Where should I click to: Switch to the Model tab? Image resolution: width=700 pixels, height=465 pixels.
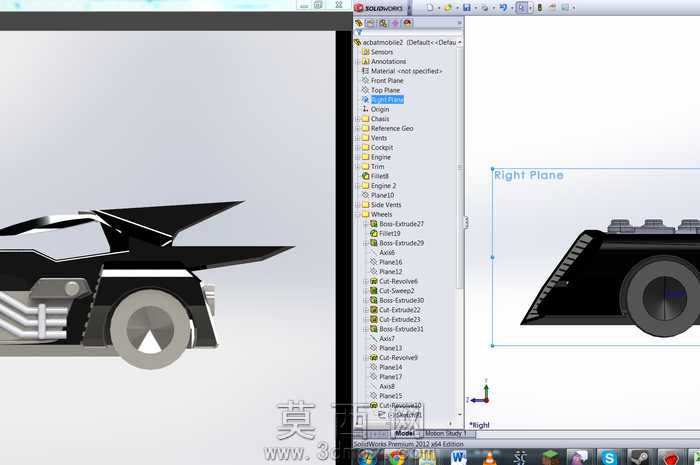click(x=404, y=433)
